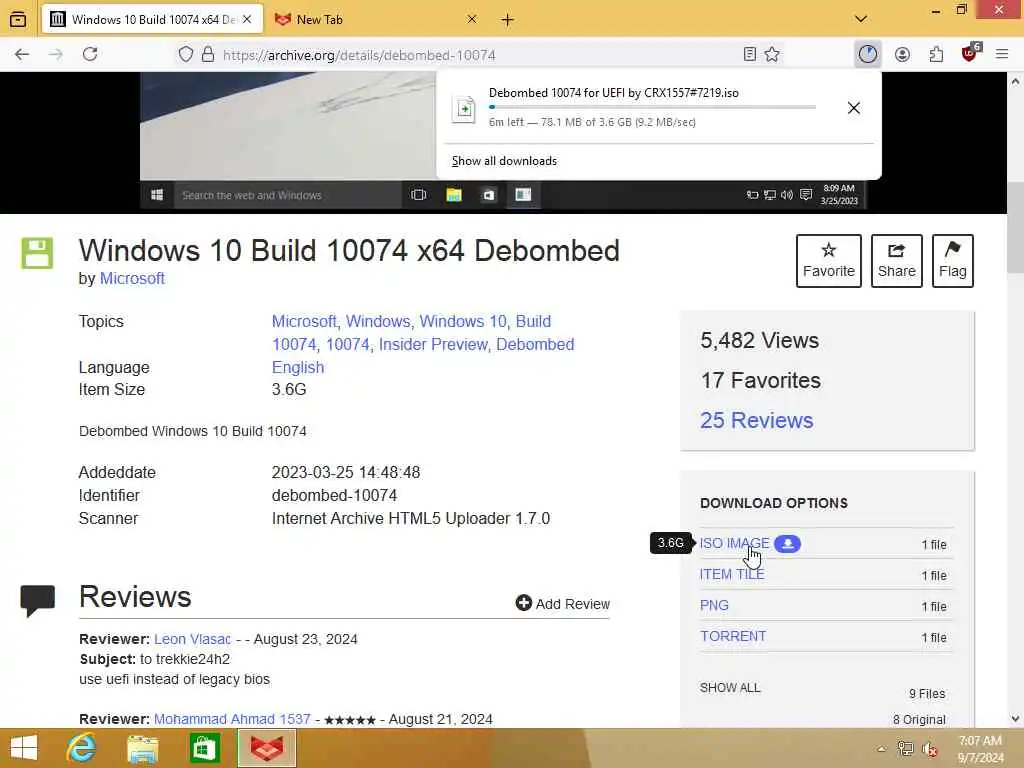Cancel the ISO download with X

(854, 108)
